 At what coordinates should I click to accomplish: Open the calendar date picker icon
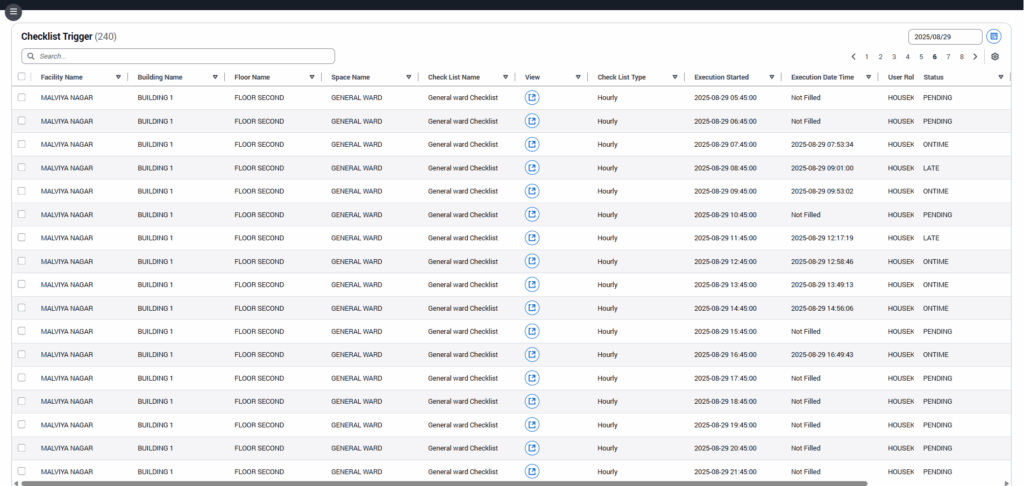pyautogui.click(x=993, y=37)
